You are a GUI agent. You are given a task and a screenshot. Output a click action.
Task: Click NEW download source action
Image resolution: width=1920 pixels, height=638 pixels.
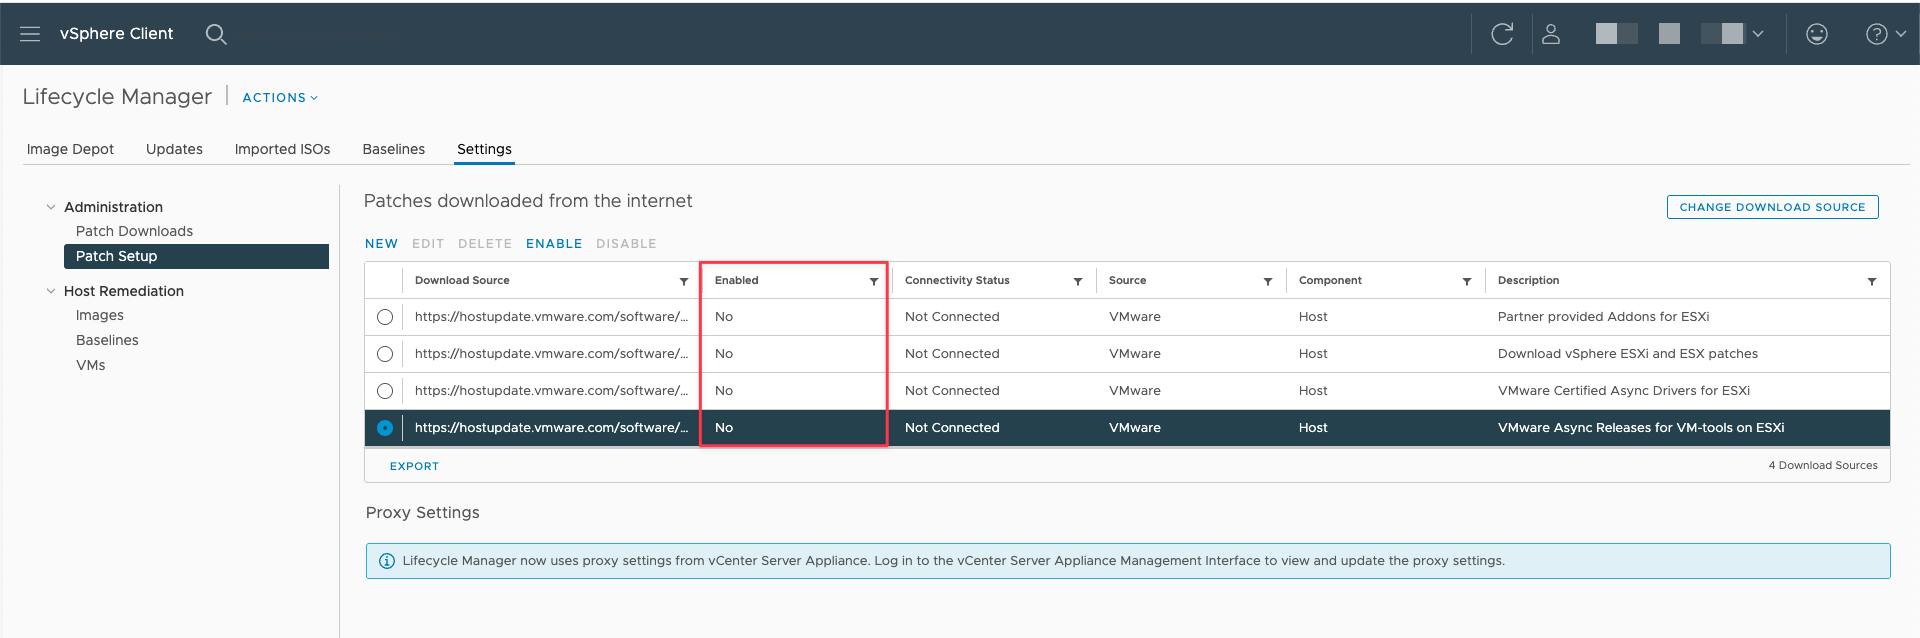(381, 244)
